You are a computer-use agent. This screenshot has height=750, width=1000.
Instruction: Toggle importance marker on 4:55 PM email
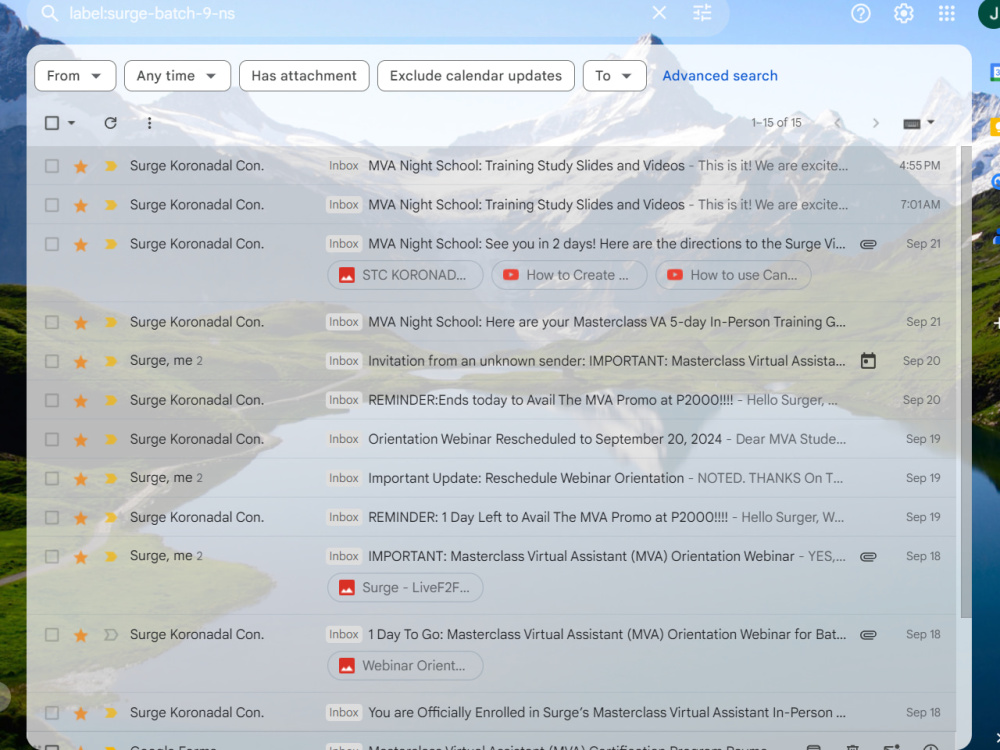coord(111,166)
